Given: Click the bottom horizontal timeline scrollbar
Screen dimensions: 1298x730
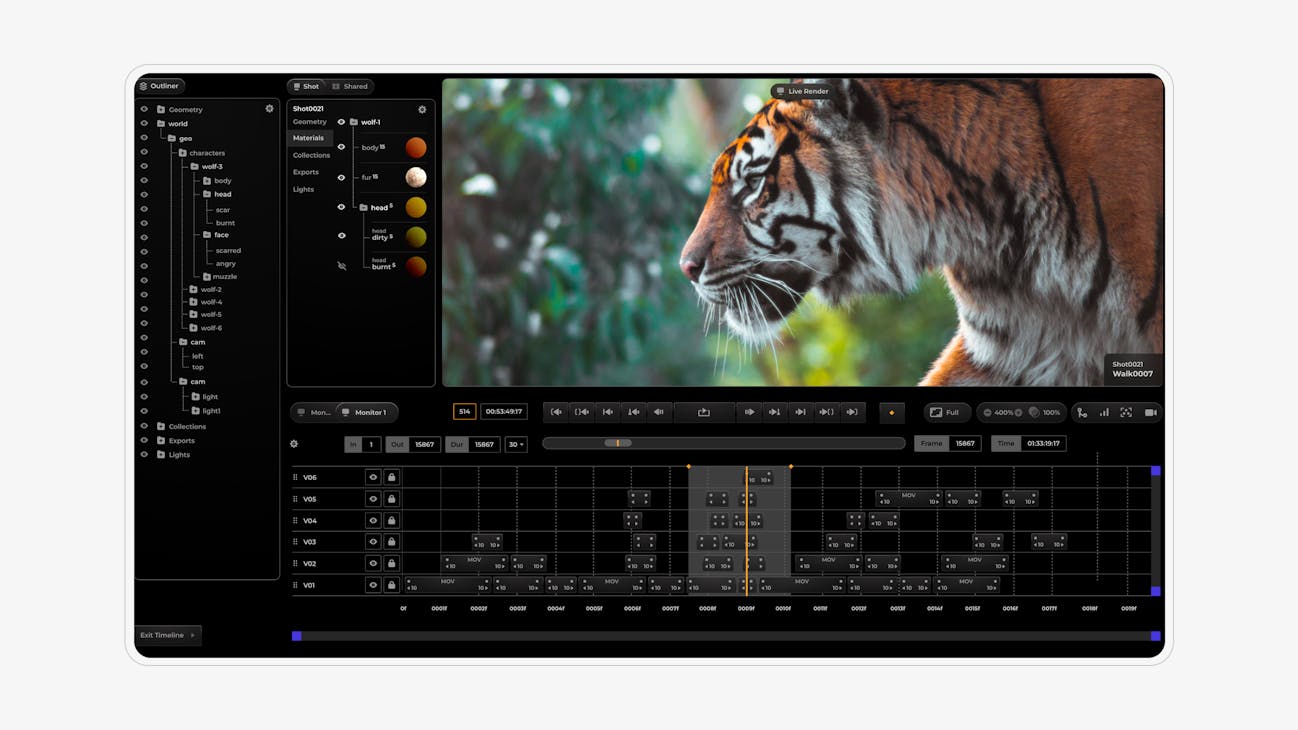Looking at the screenshot, I should (726, 636).
